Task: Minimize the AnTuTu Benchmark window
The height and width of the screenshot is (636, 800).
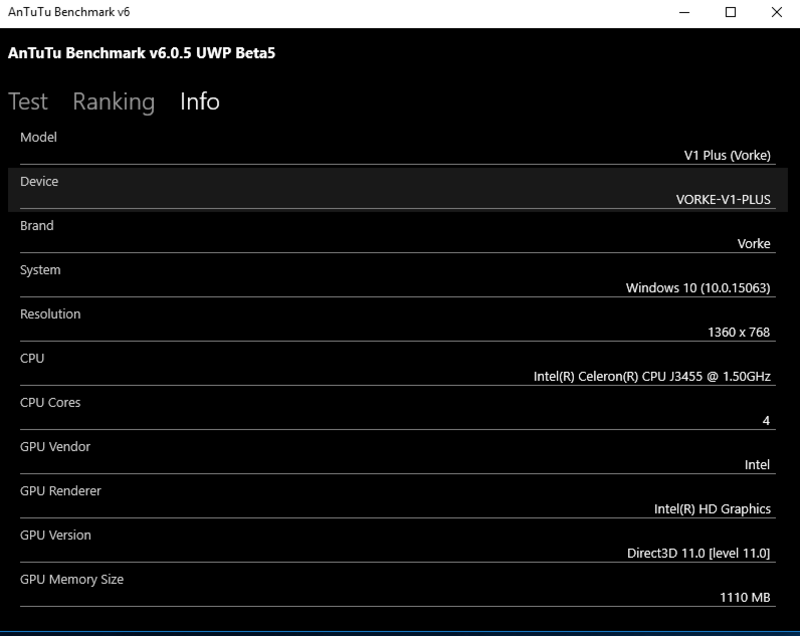Action: coord(684,12)
